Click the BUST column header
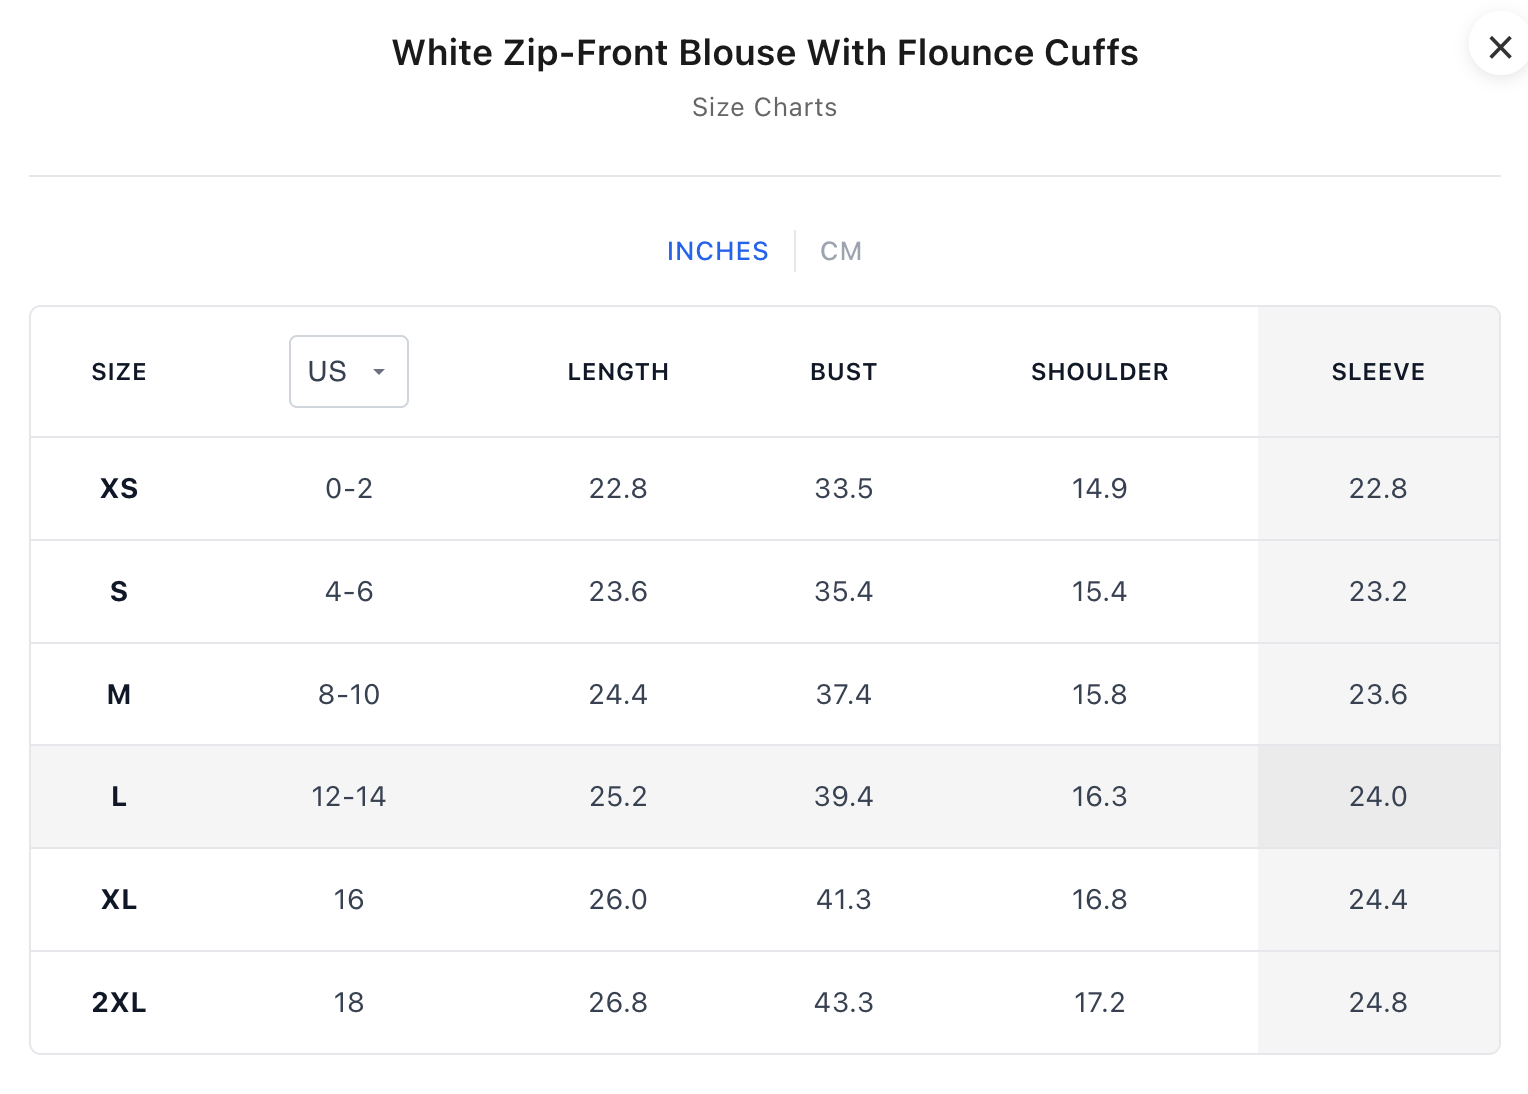This screenshot has height=1094, width=1528. [843, 372]
